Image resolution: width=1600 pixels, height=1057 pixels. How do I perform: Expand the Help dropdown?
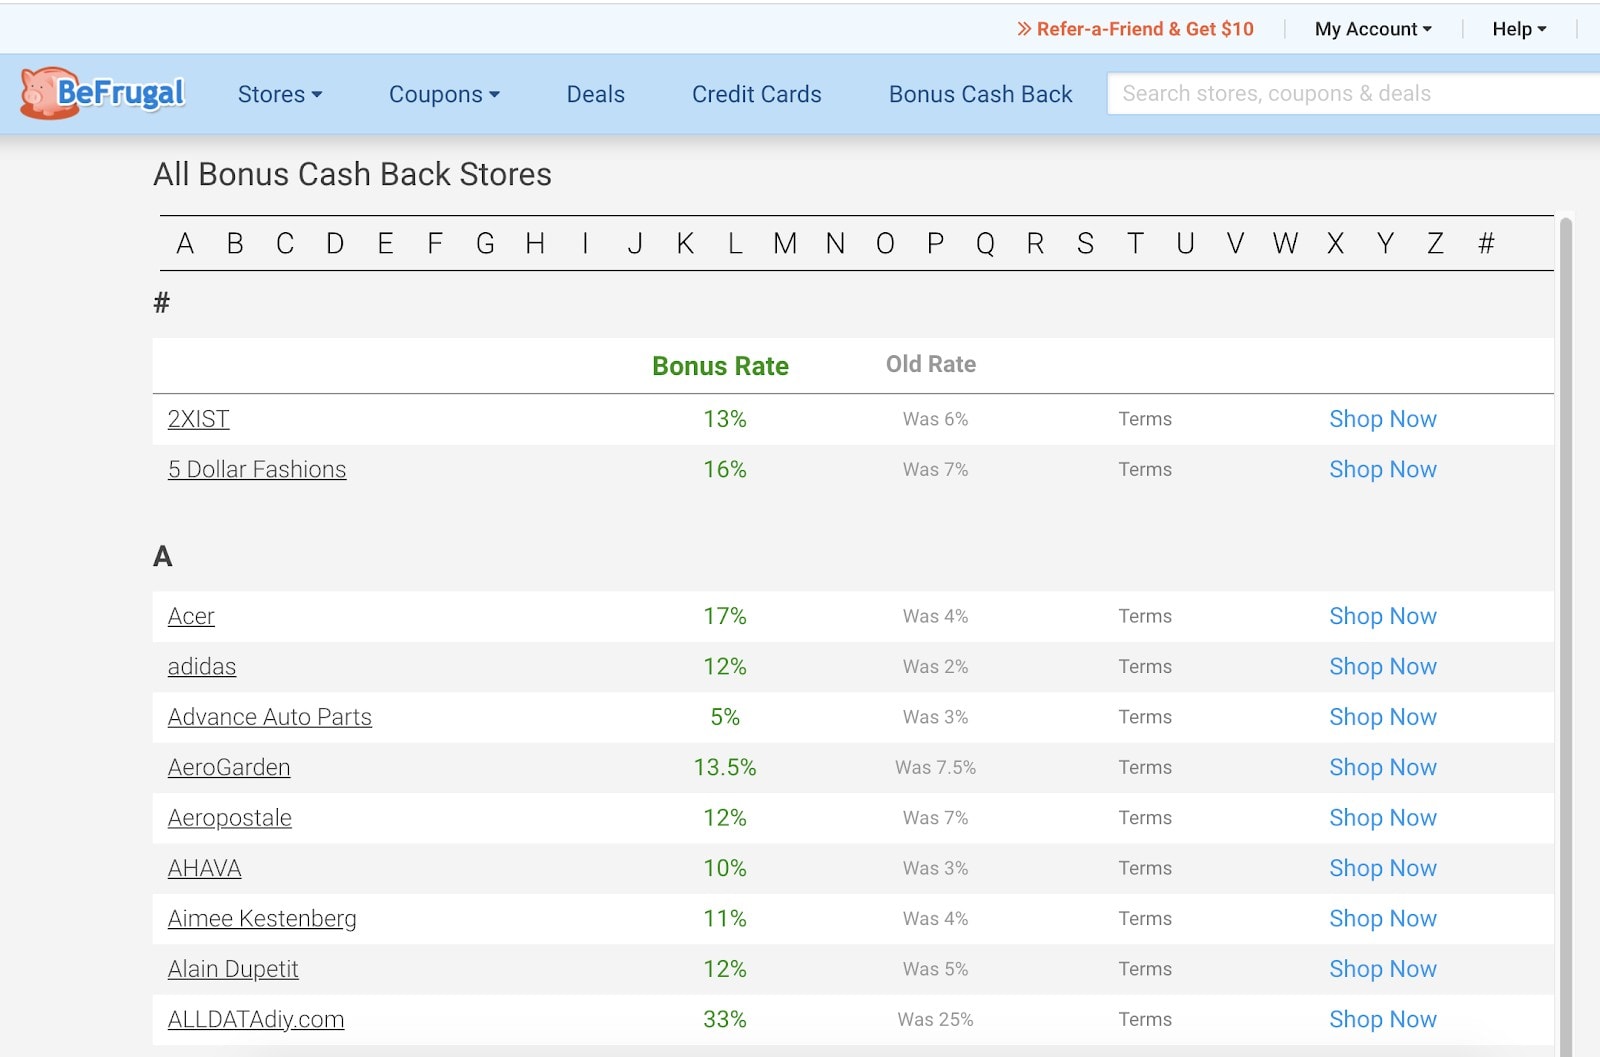click(x=1519, y=29)
